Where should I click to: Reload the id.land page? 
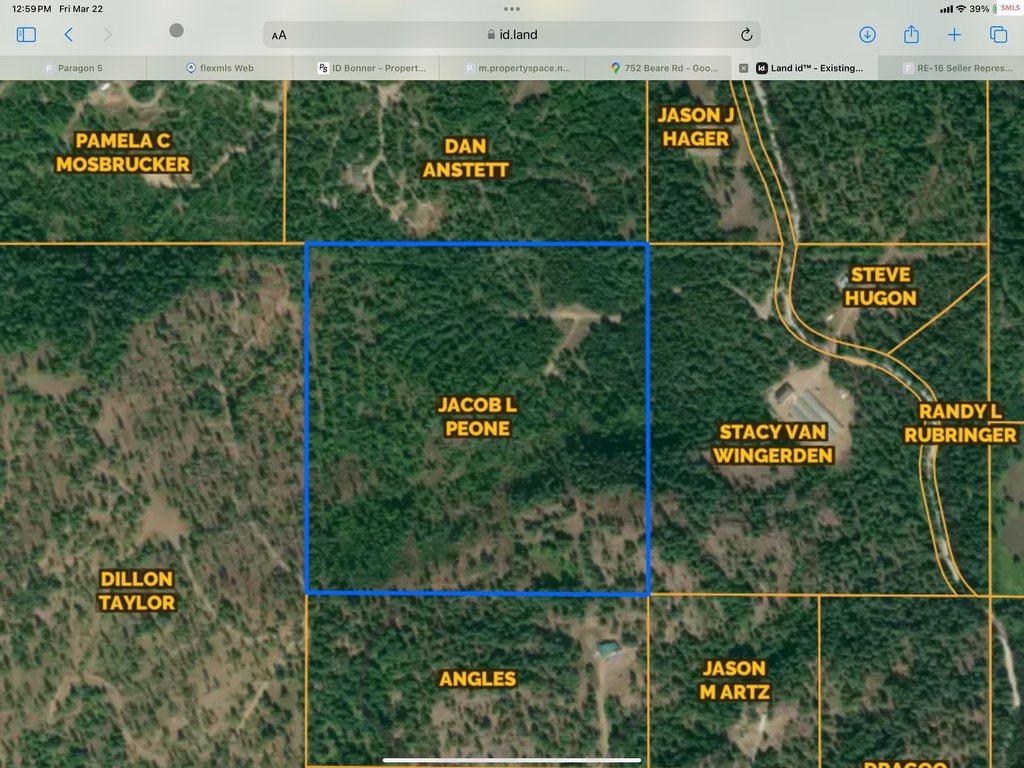(x=746, y=35)
